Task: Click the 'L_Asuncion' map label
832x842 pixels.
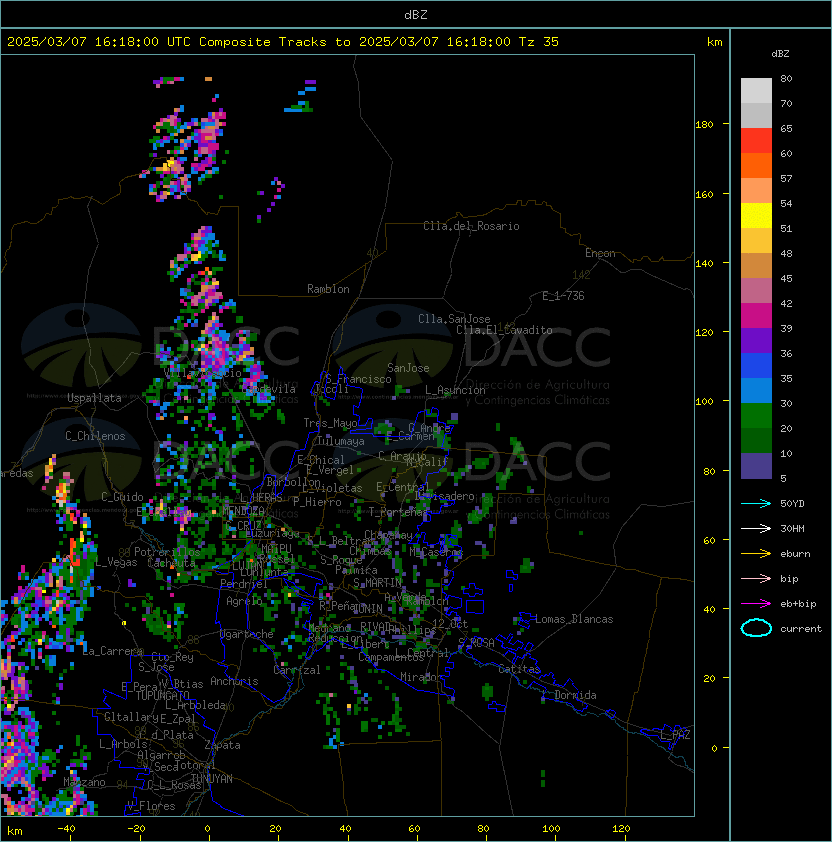Action: 455,390
